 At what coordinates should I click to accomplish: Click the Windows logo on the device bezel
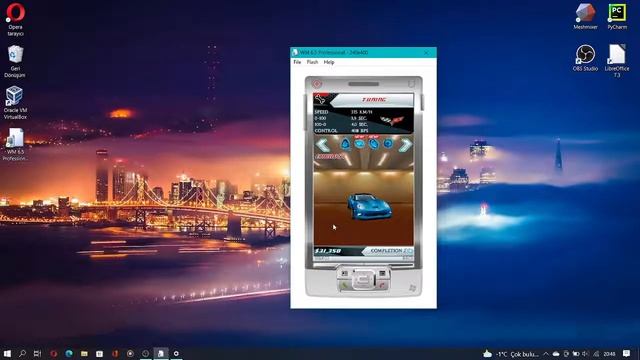click(413, 288)
